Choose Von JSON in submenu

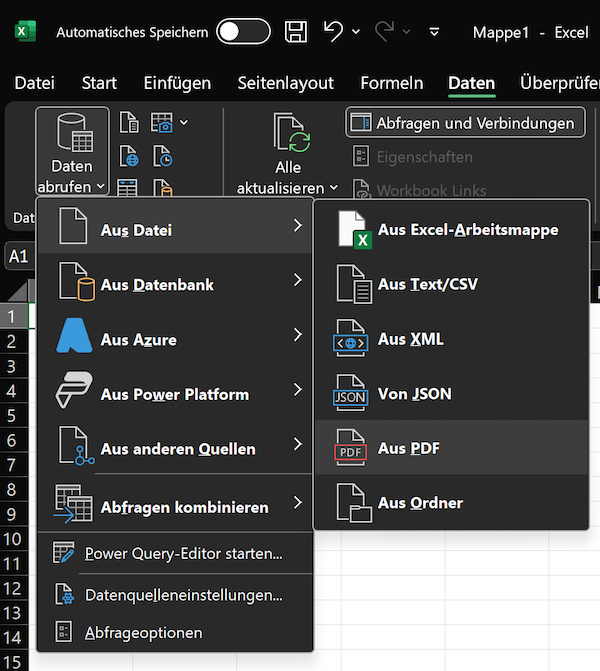451,394
